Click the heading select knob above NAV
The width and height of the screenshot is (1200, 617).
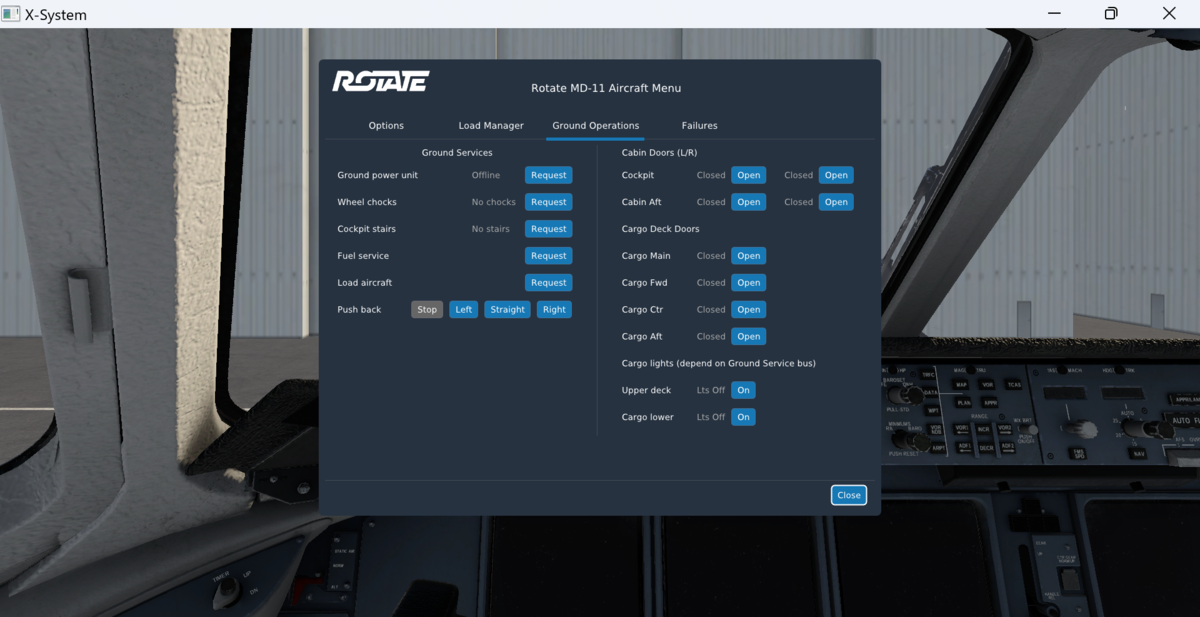[1147, 430]
